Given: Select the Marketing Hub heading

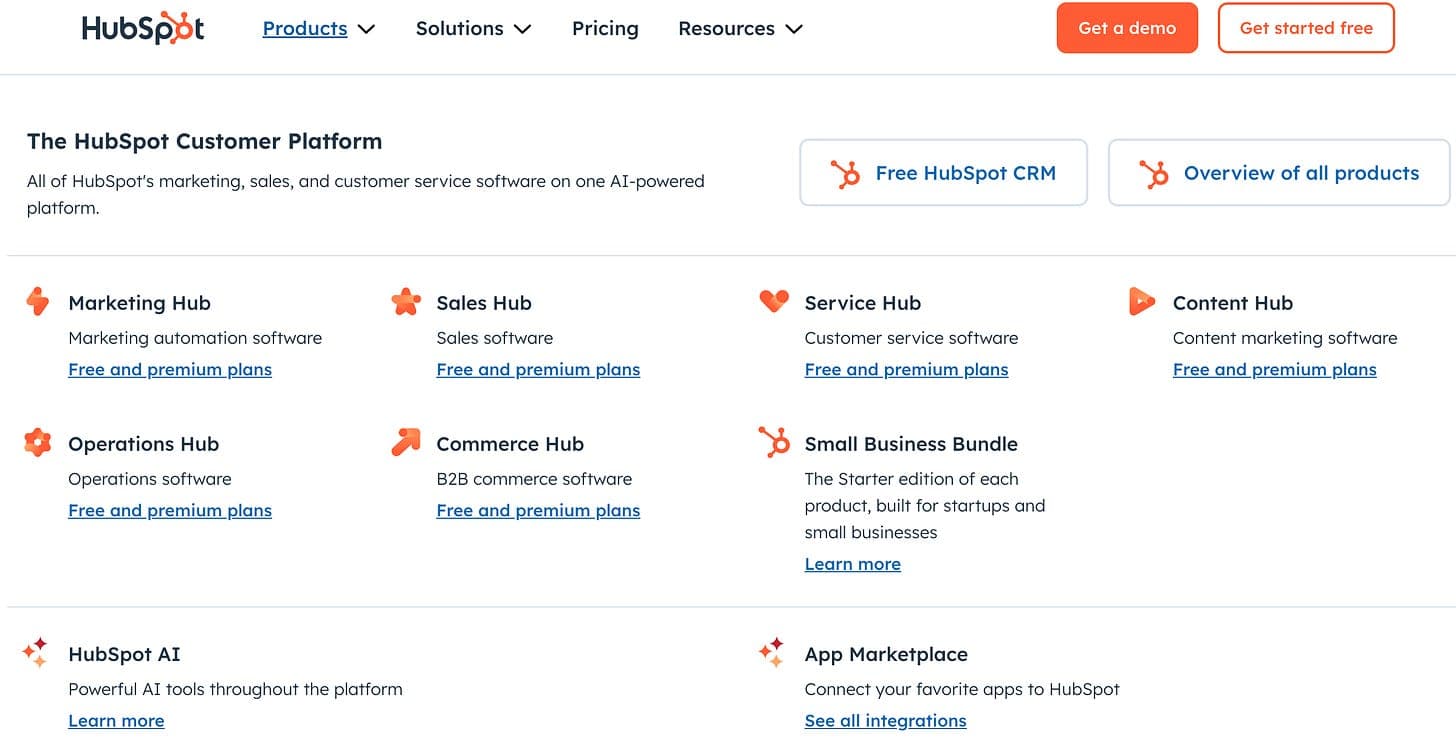Looking at the screenshot, I should [139, 303].
